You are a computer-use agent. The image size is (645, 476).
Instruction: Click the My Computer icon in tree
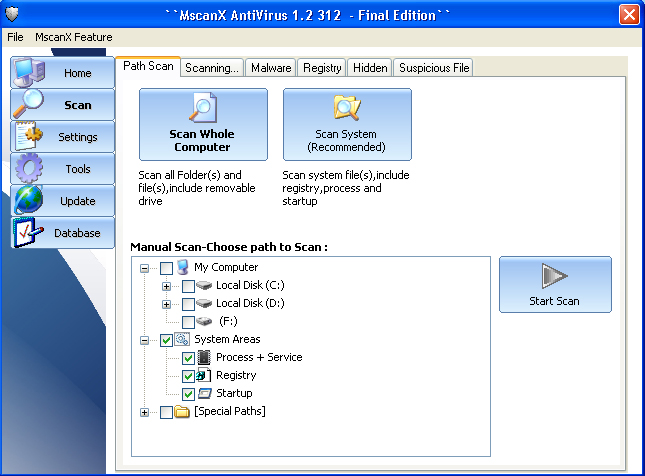tap(183, 267)
